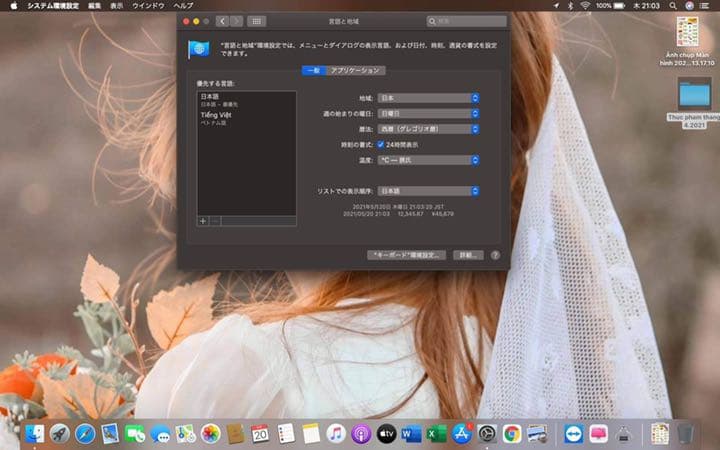Screen dimensions: 720x450
Task: Select 日本語 in preferred languages list
Action: [x=247, y=100]
